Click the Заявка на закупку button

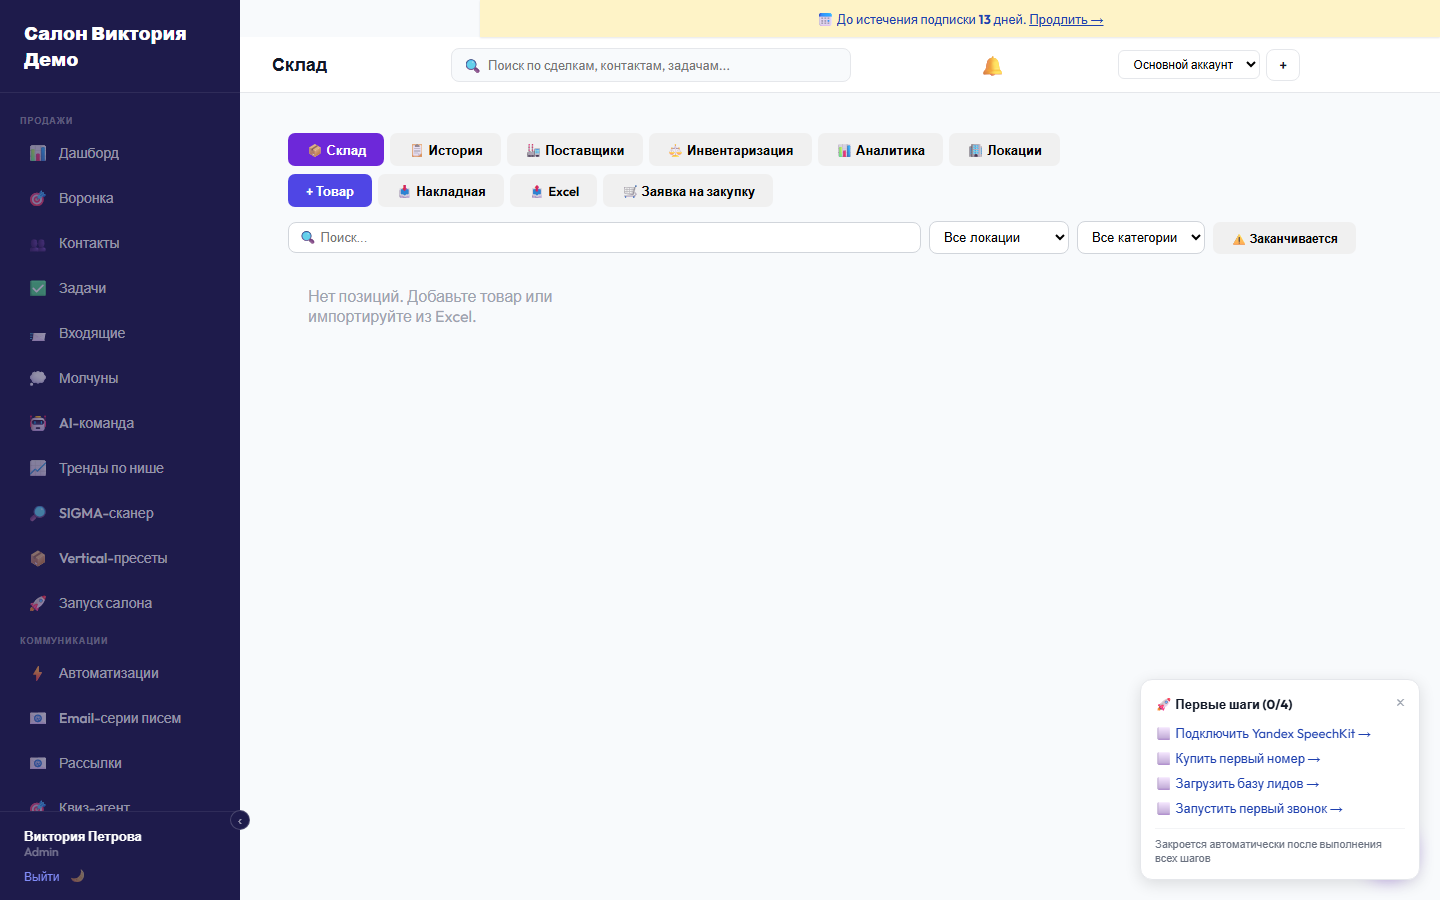688,191
